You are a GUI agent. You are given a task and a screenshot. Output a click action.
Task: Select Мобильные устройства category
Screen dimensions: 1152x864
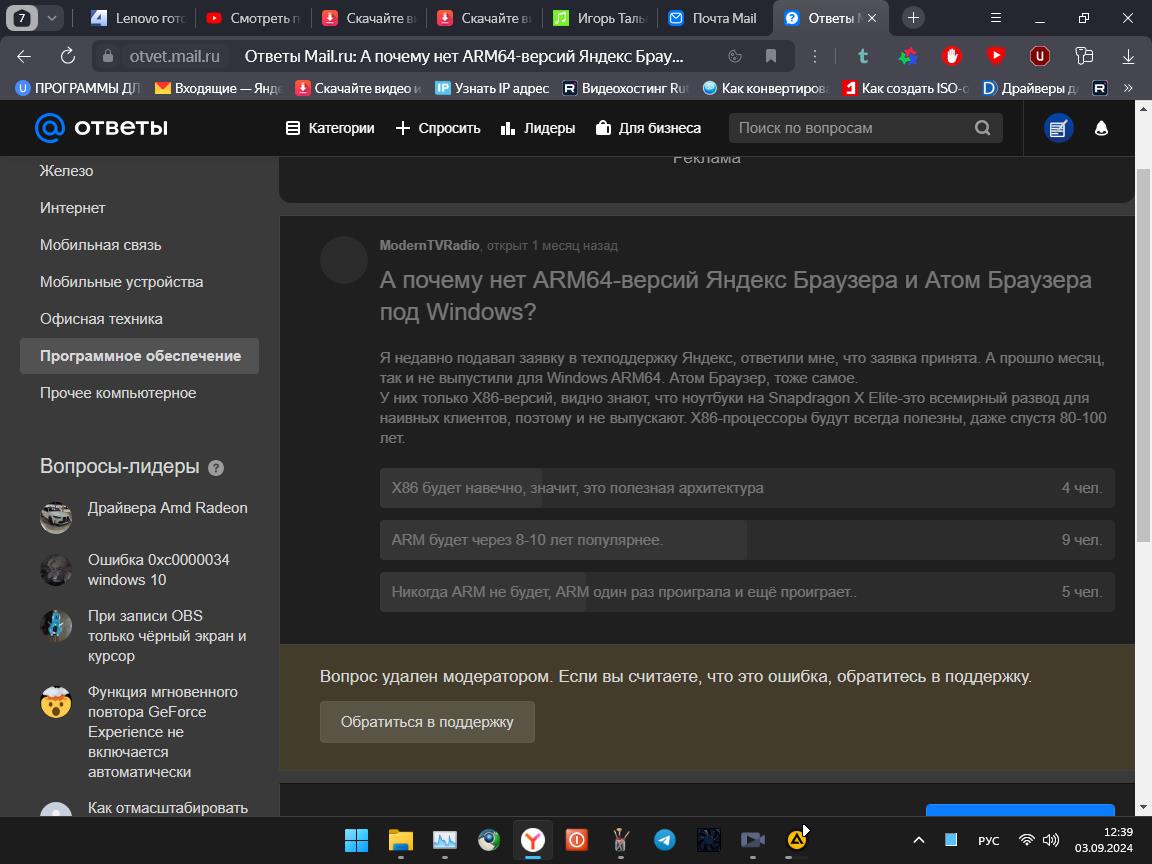(121, 282)
